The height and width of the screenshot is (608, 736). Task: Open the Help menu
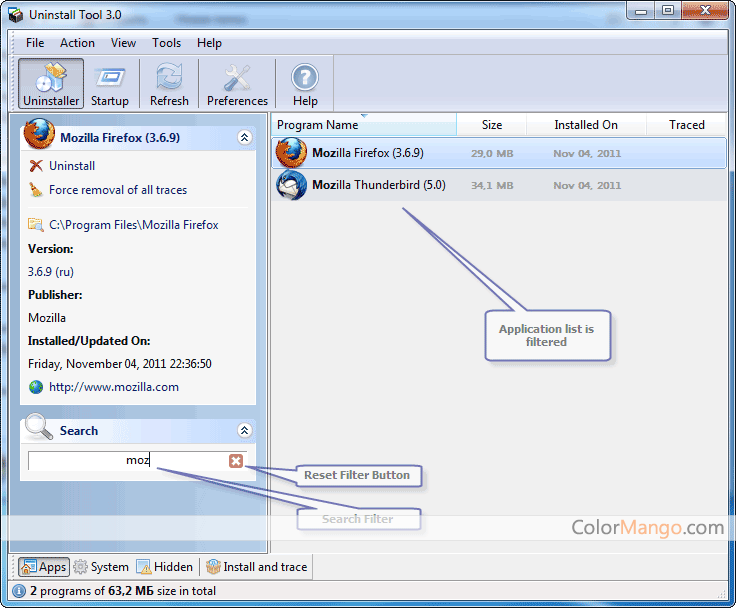click(209, 43)
